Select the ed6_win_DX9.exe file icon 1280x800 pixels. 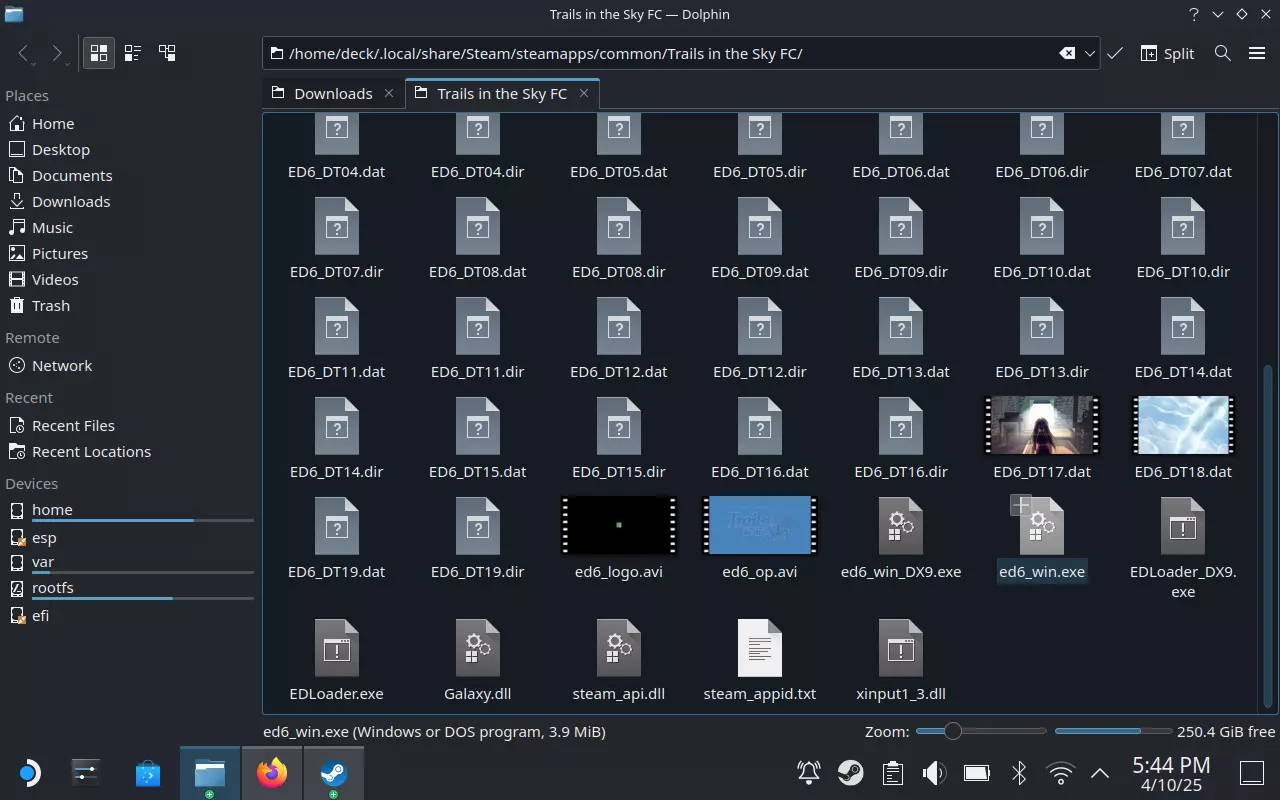point(901,526)
